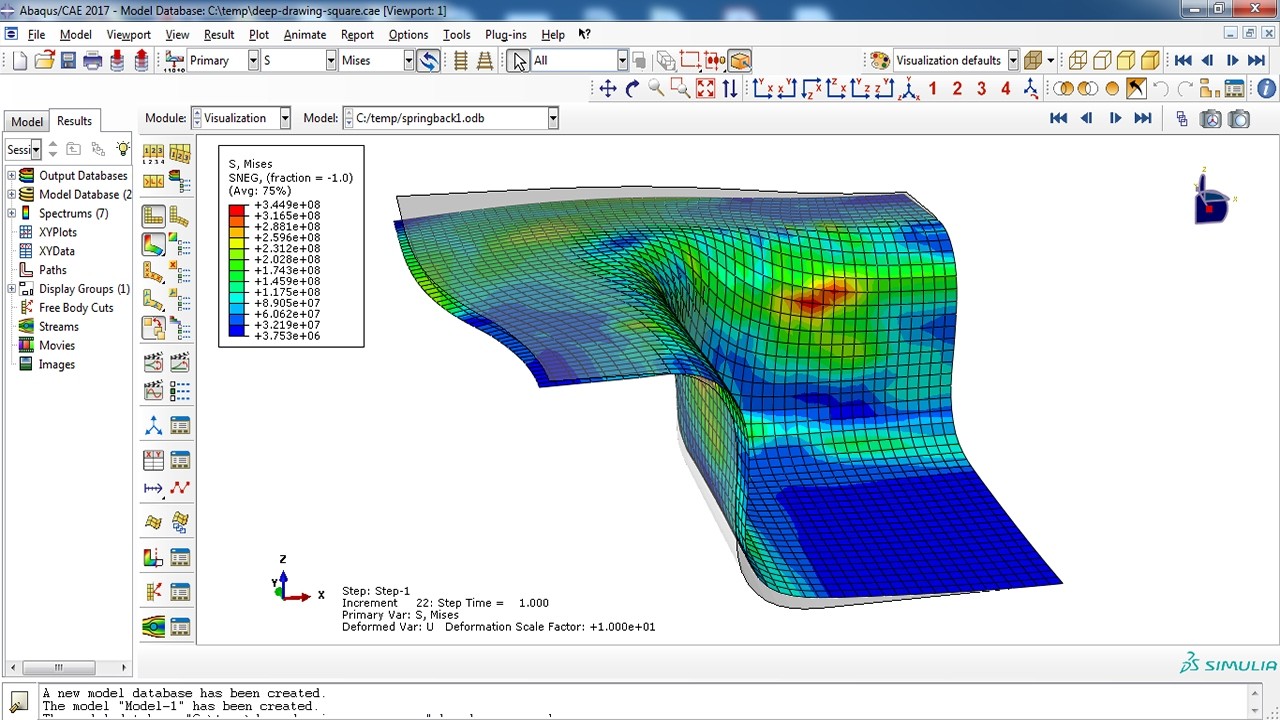Open the Model springback1.odb dropdown
Screen dimensions: 1280x720
coord(552,118)
